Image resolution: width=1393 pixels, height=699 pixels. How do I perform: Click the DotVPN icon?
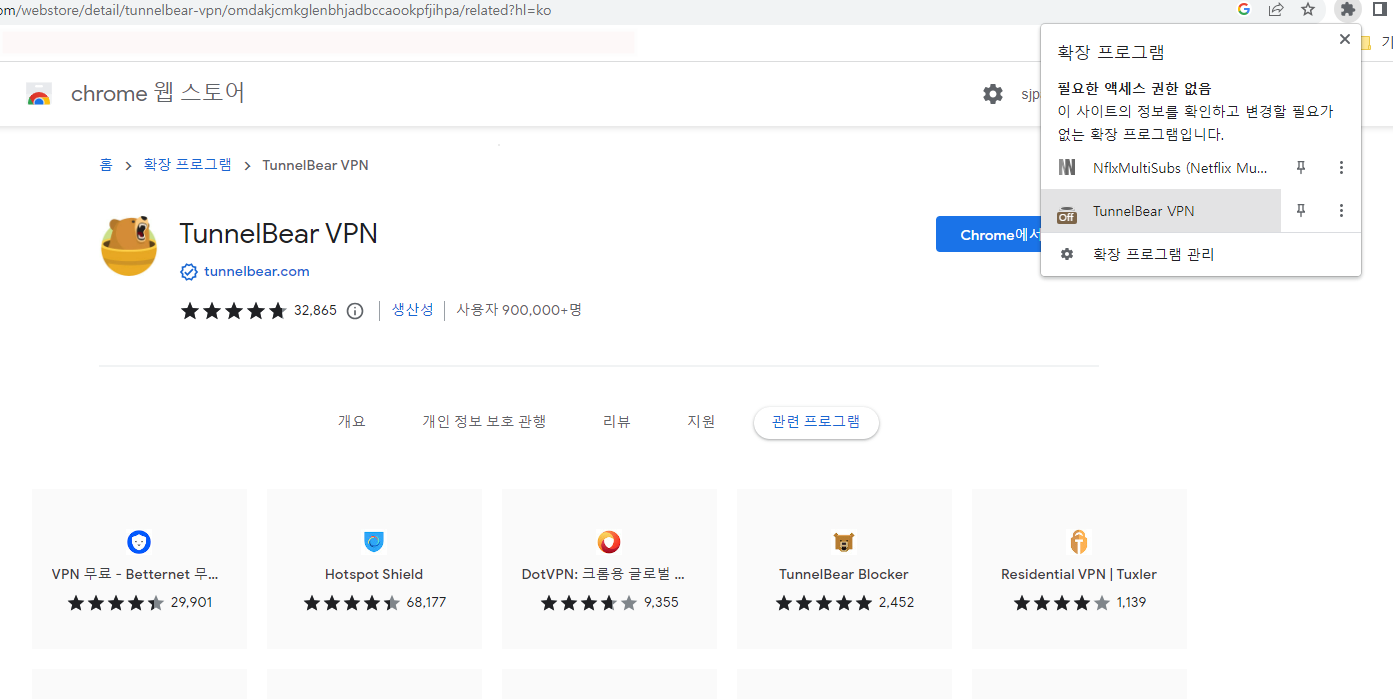click(609, 542)
